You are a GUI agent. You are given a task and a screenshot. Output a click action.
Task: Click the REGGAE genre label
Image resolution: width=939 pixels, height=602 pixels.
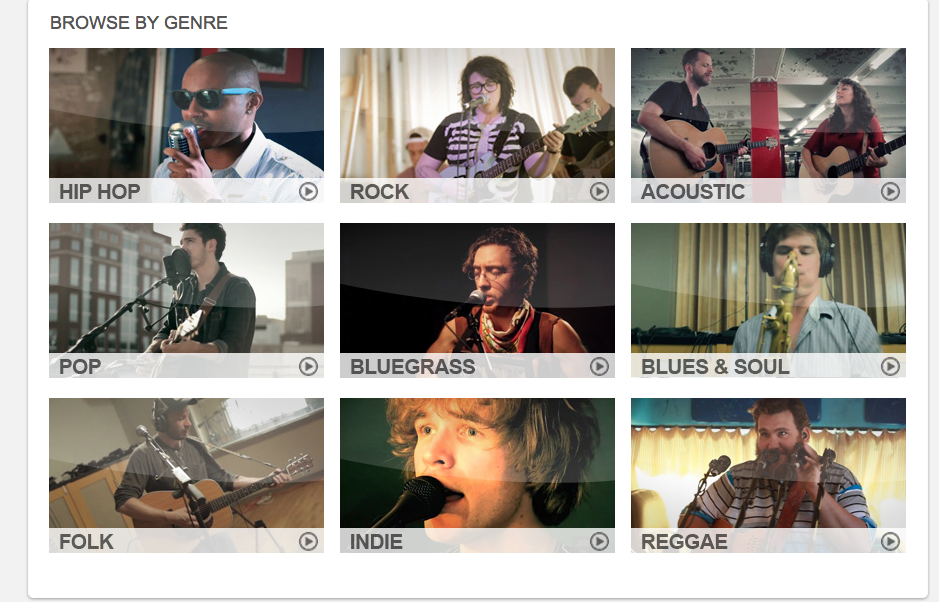(x=684, y=542)
